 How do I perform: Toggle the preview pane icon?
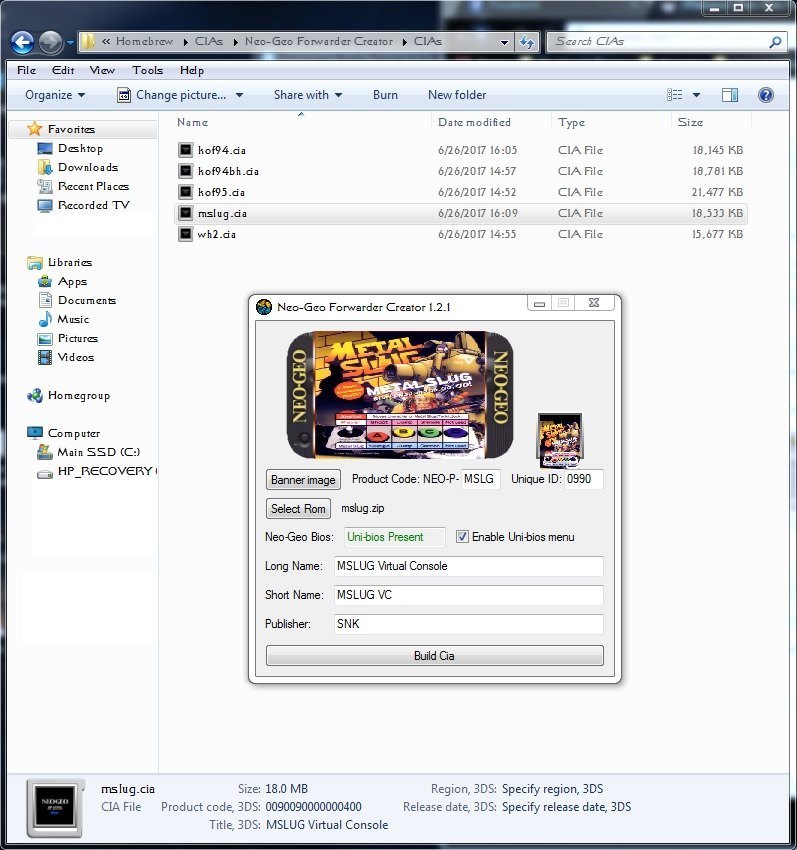coord(730,95)
